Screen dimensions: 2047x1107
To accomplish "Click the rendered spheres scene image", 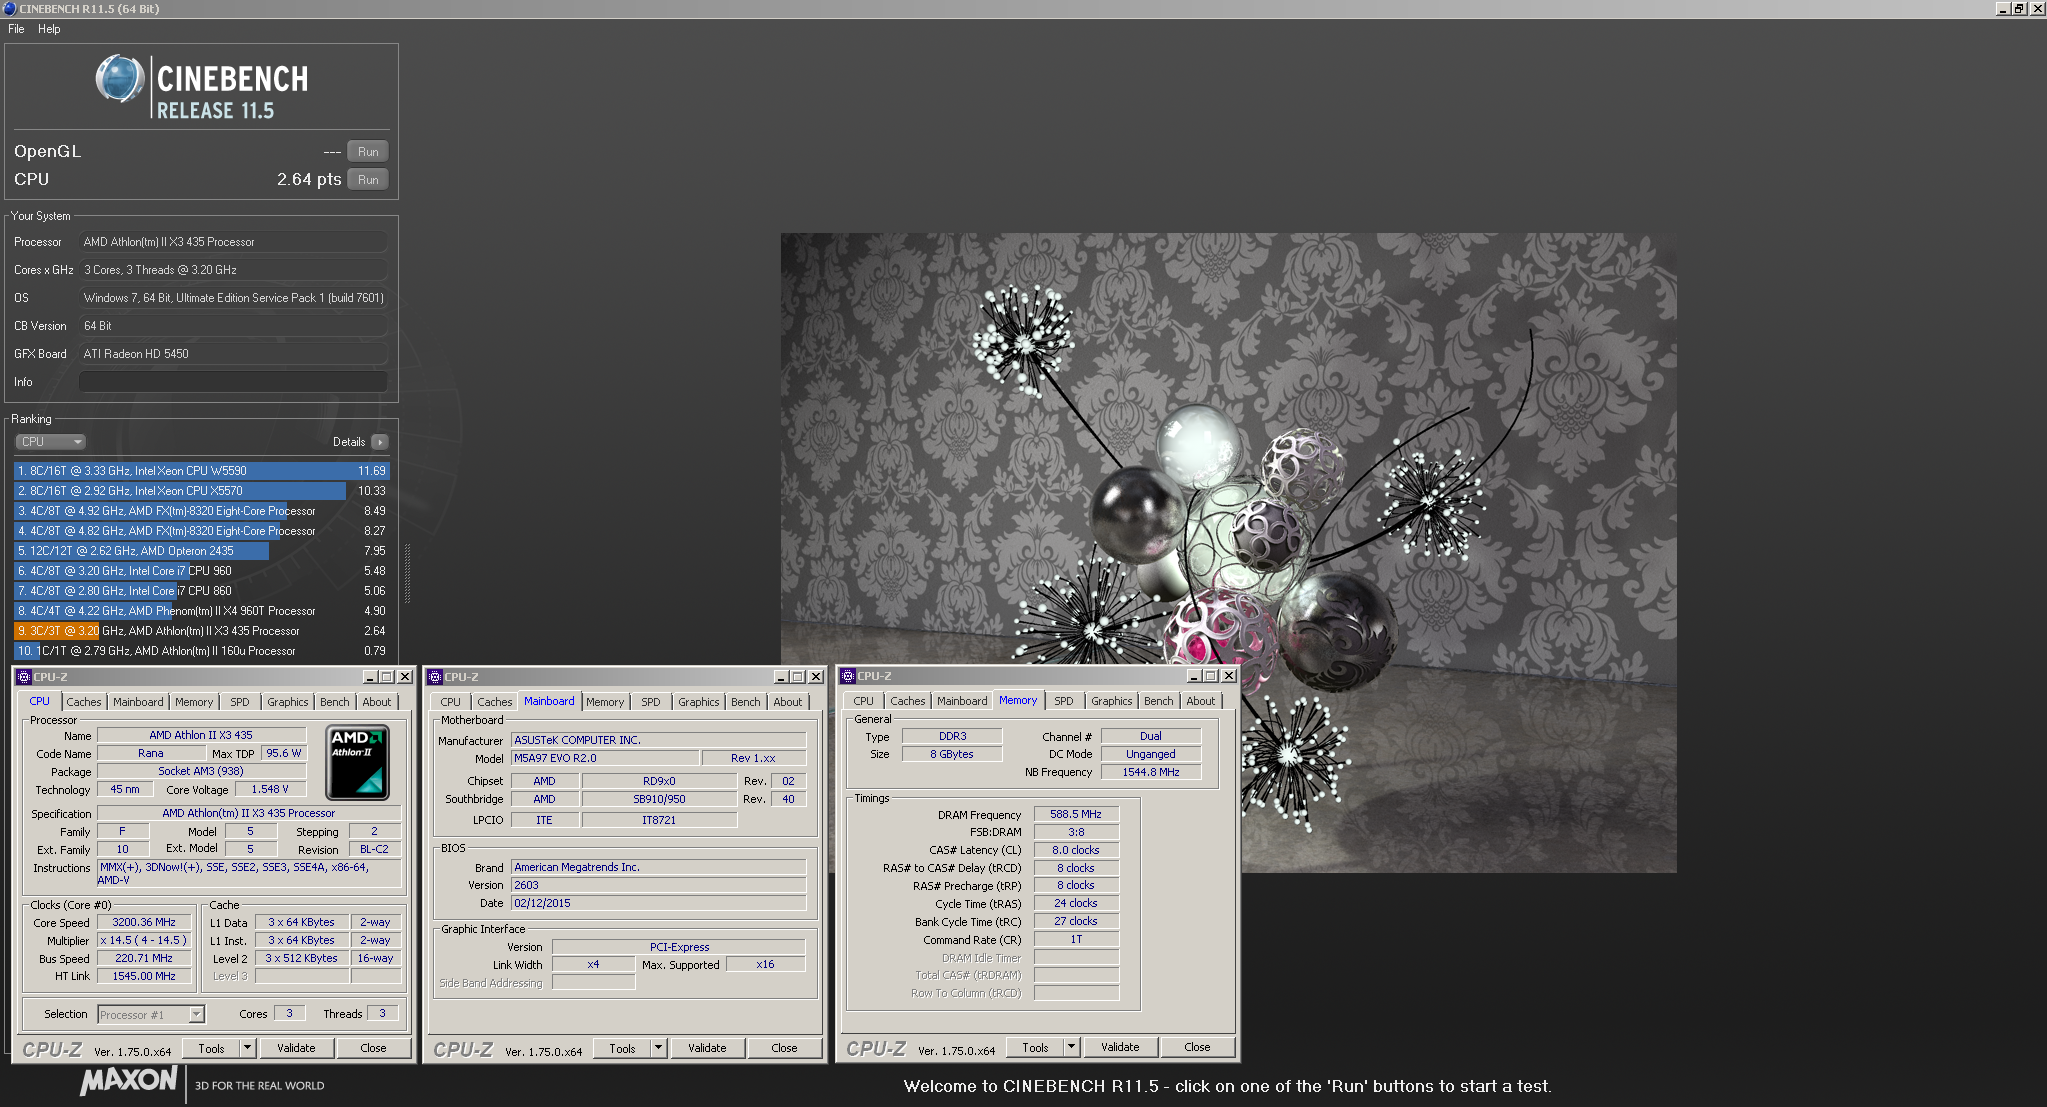I will click(x=1228, y=553).
